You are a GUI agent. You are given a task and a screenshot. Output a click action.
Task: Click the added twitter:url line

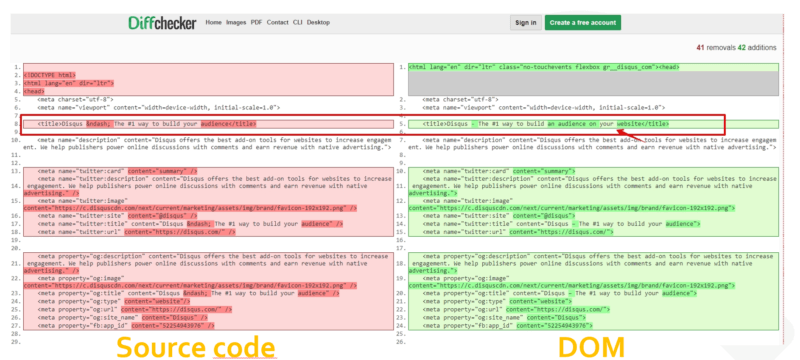517,232
